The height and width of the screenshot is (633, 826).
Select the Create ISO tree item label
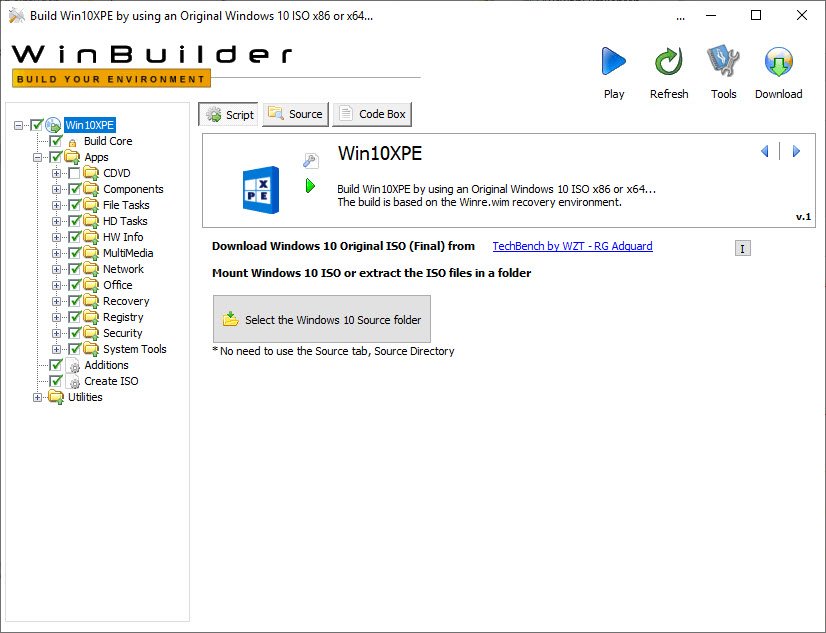(x=111, y=381)
